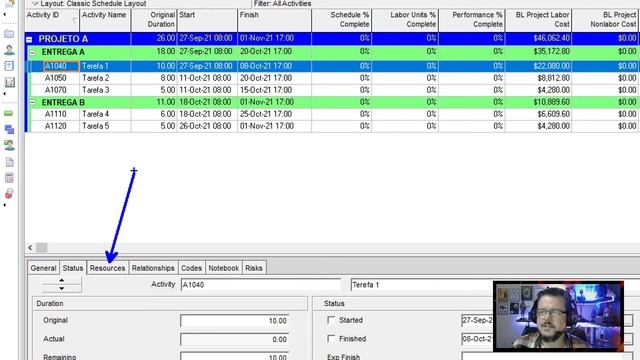Click labor cost cell $8,812.80

click(538, 78)
